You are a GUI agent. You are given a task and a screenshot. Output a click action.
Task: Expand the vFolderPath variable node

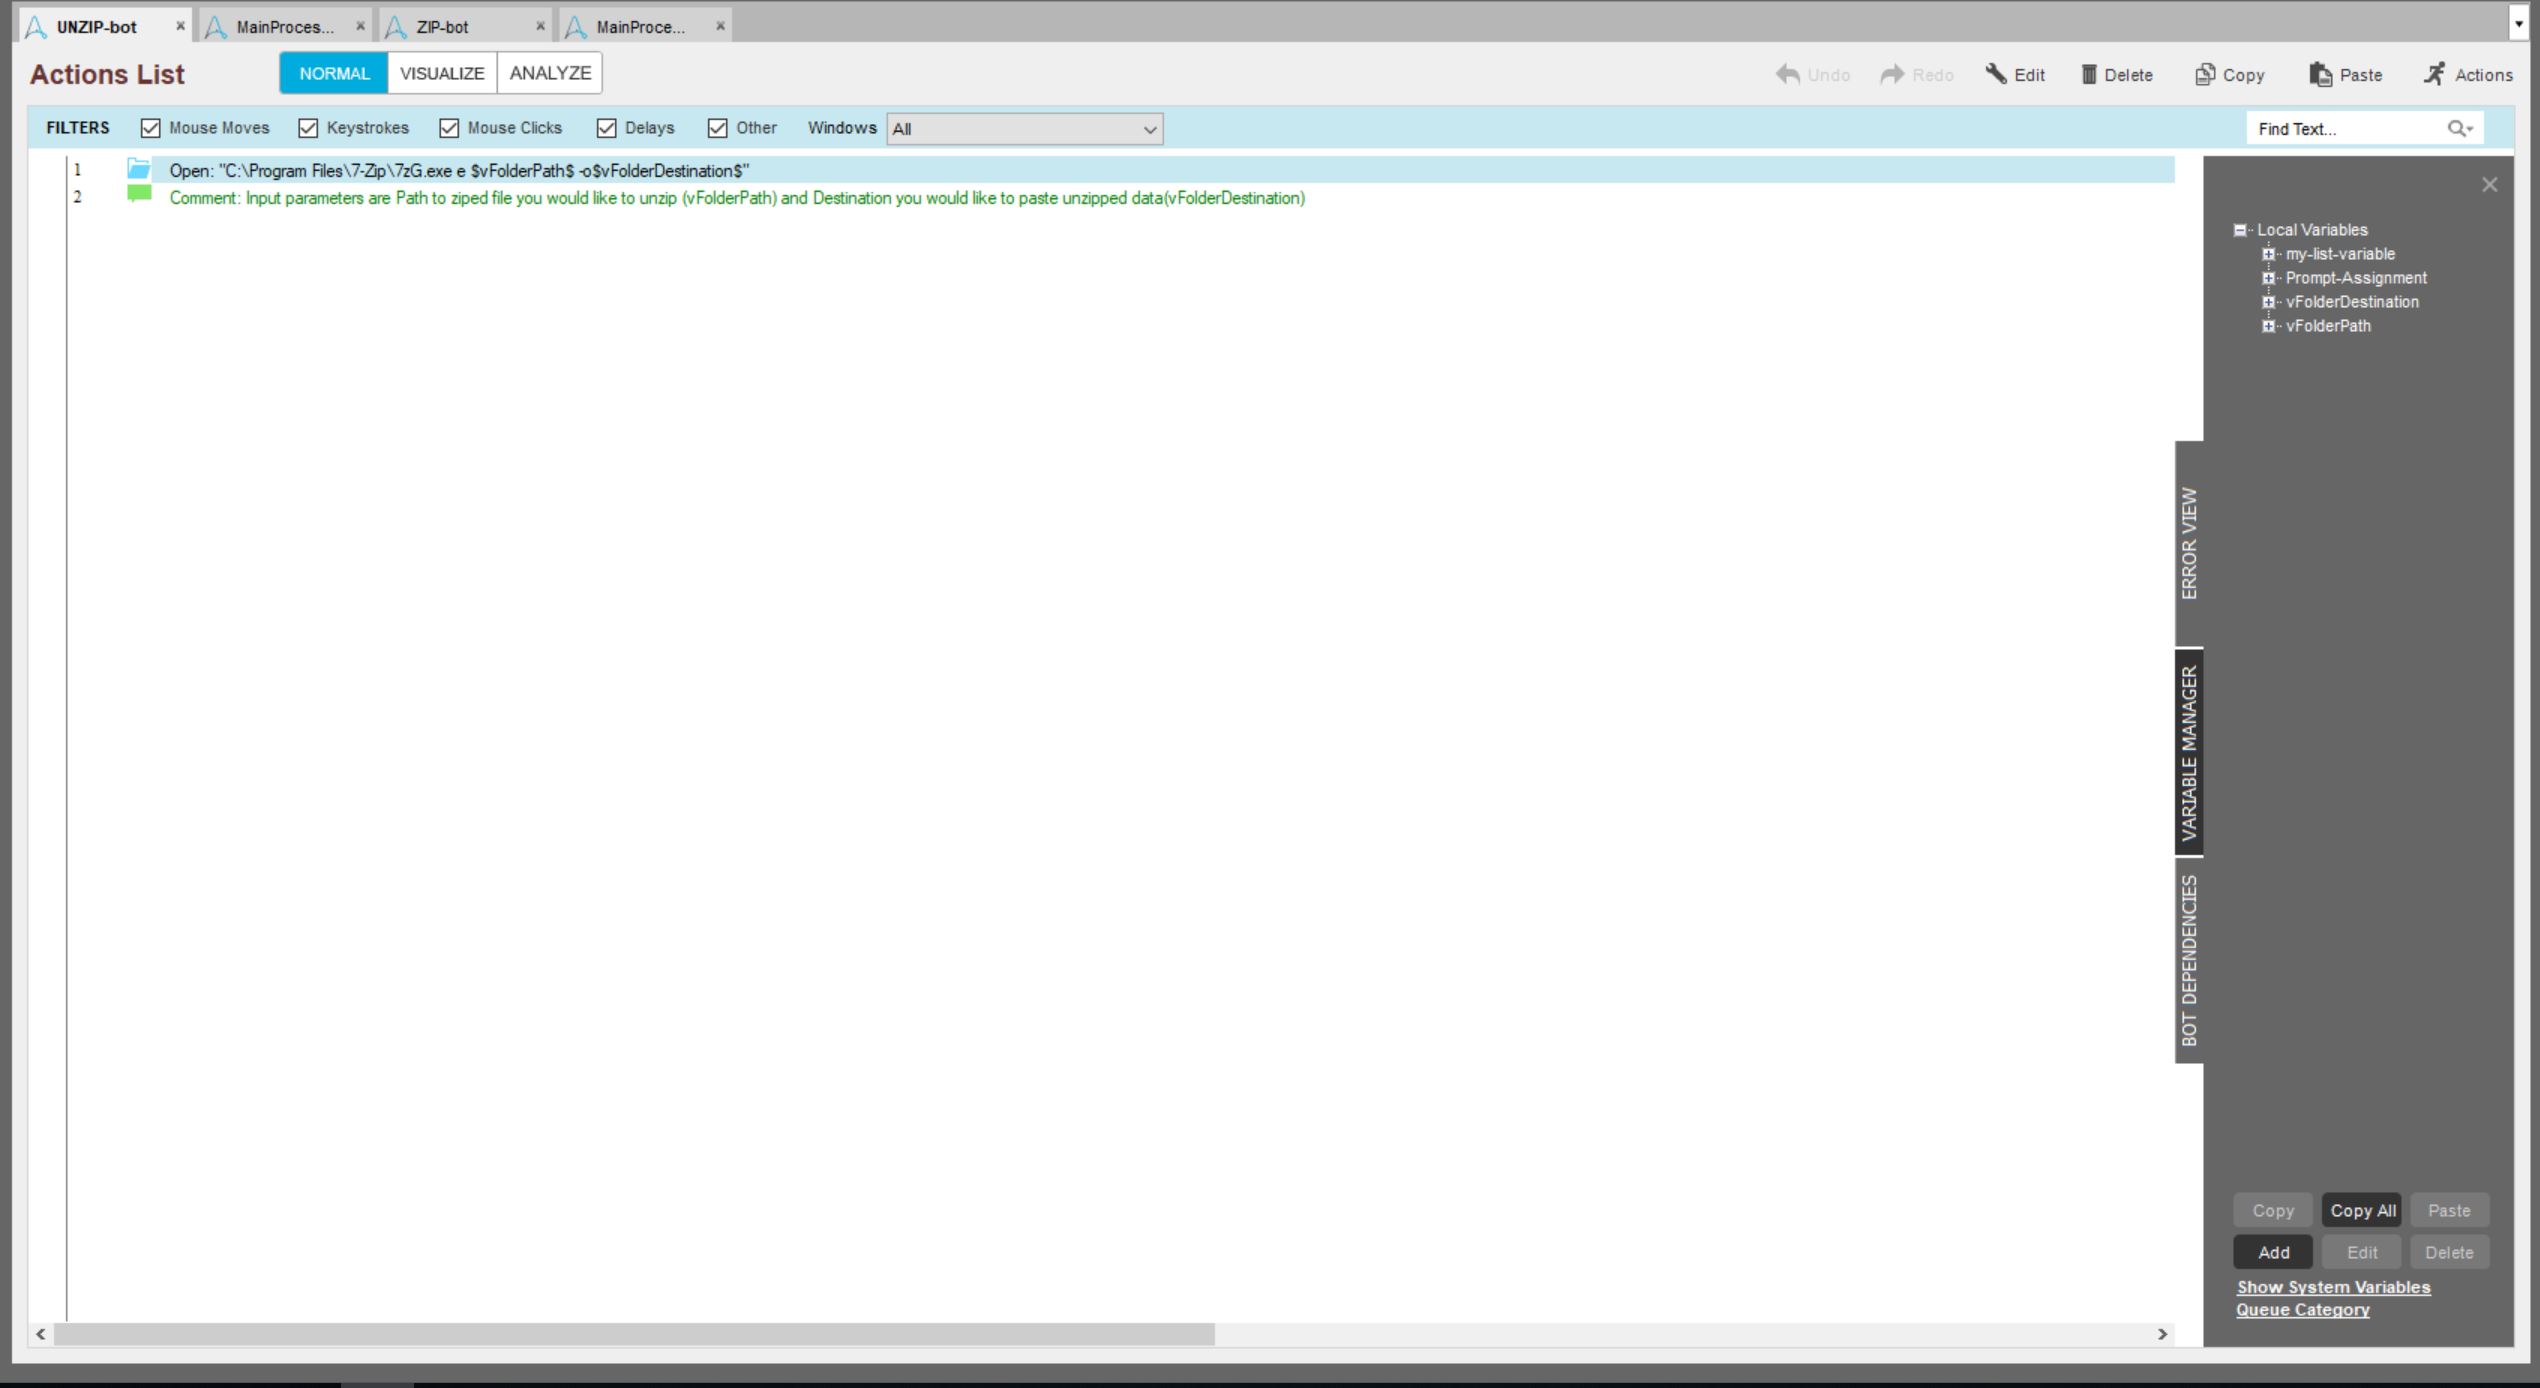click(2268, 326)
